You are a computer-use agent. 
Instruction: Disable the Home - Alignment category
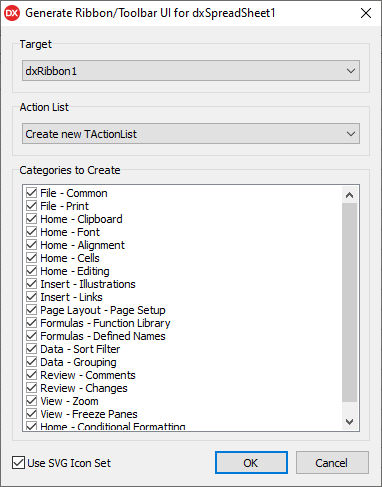click(31, 245)
